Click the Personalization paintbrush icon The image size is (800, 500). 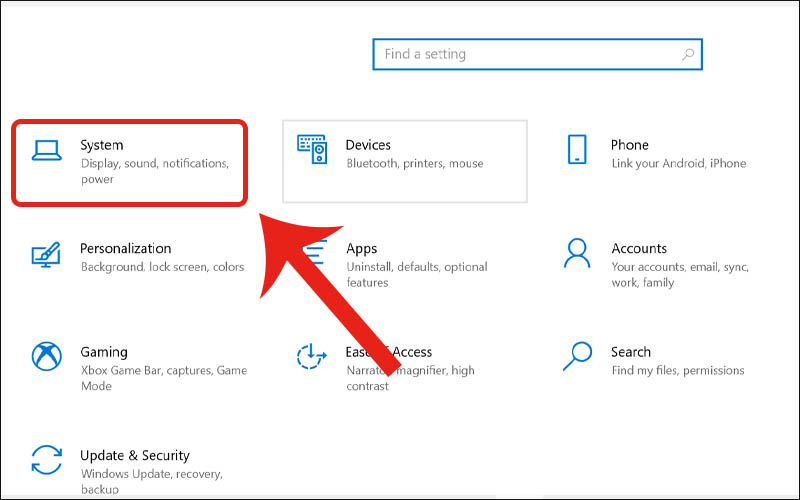46,255
